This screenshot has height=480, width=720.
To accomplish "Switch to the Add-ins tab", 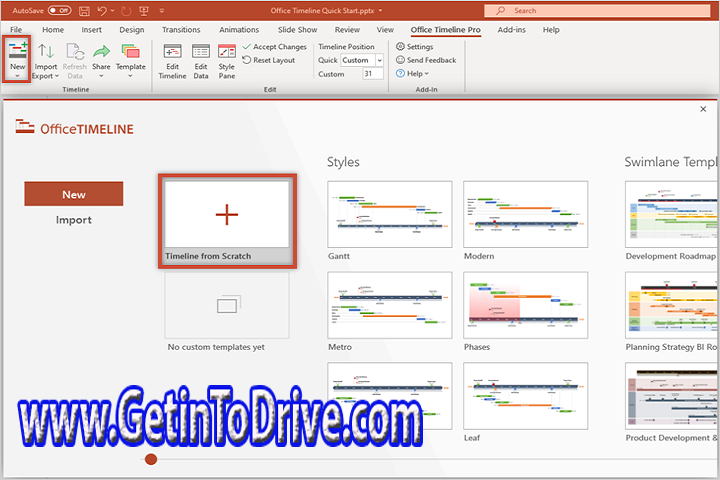I will (x=512, y=30).
